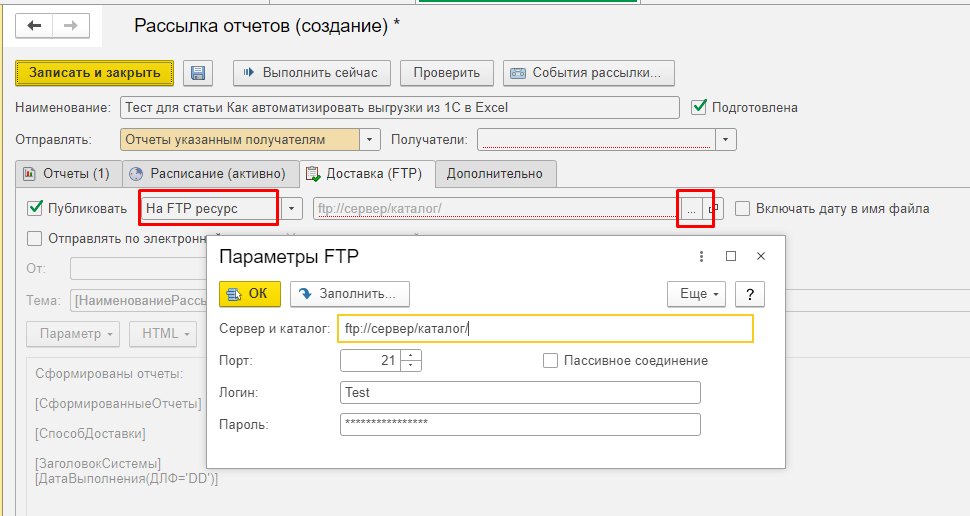Select the Доставка (FTP) tab
Screen dimensions: 970x516
(367, 174)
